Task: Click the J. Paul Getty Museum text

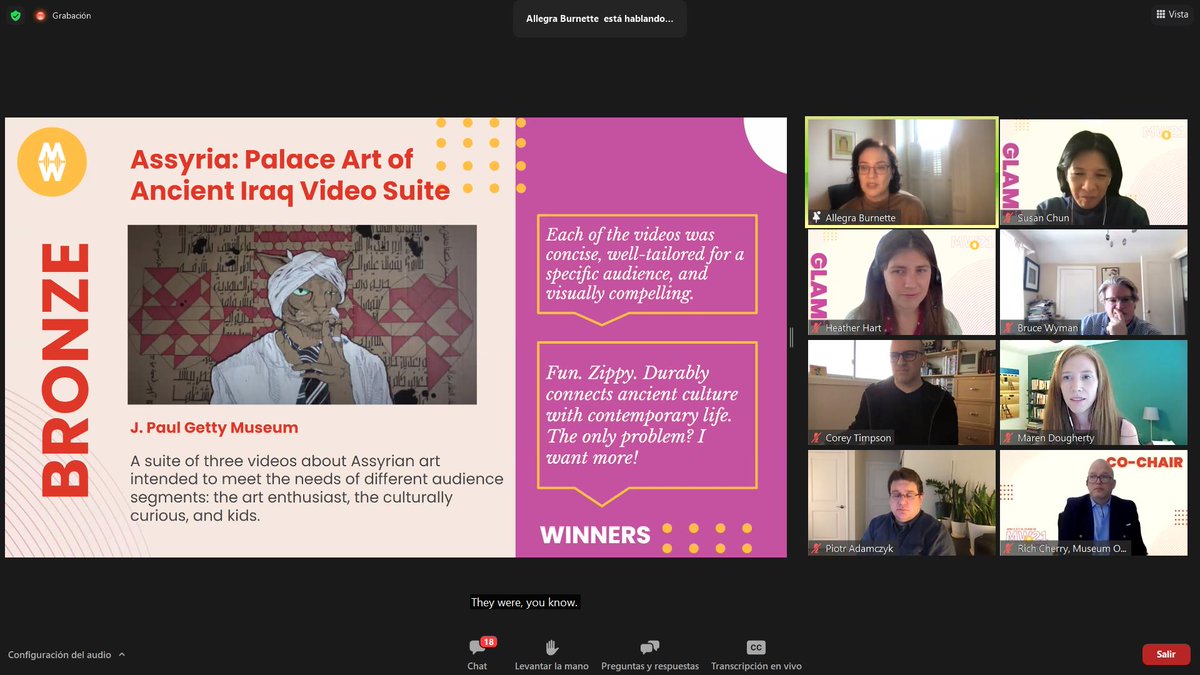Action: (x=214, y=428)
